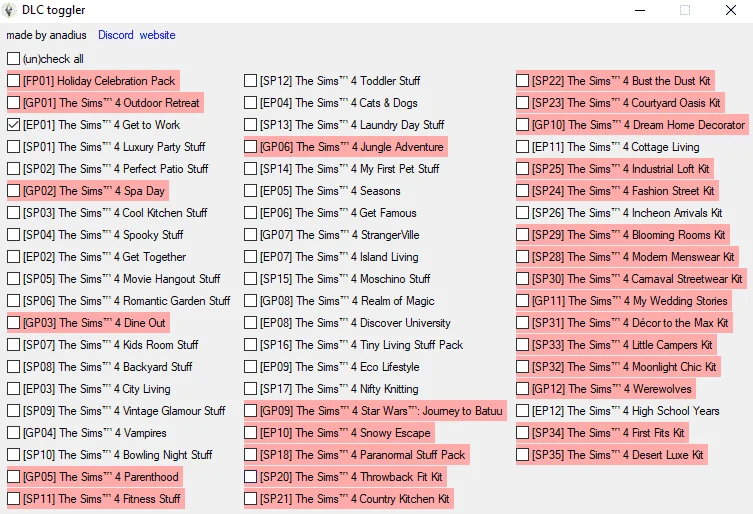Screen dimensions: 753x514
Task: Enable SP29 Blooming Rooms Kit
Action: [x=522, y=235]
